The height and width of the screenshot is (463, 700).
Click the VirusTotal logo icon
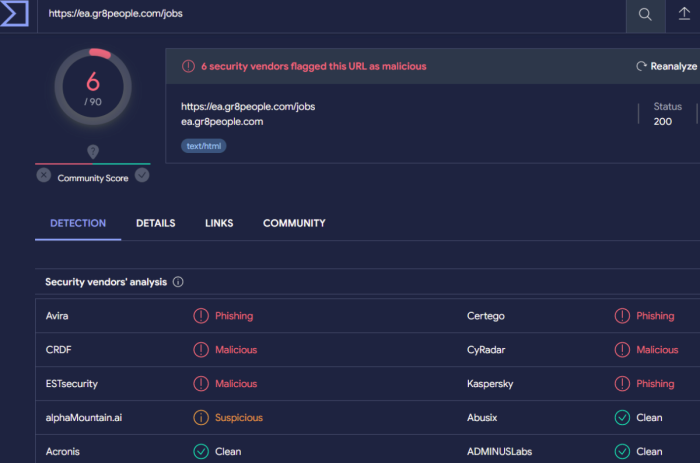(16, 14)
